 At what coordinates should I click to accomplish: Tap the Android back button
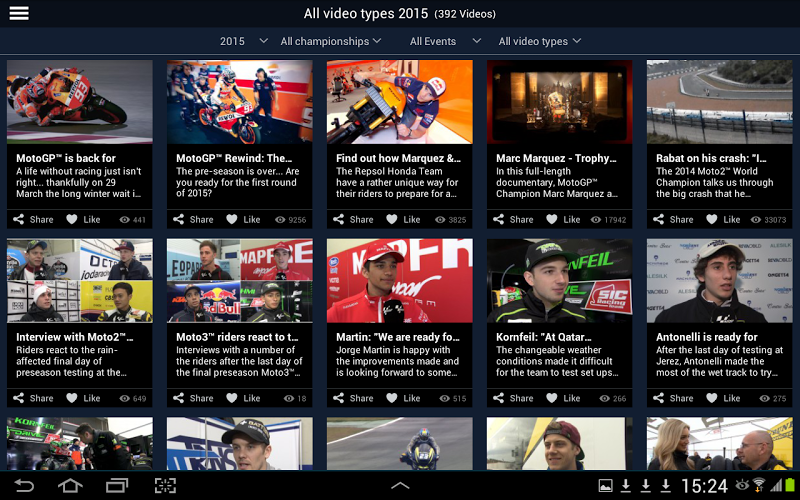pos(24,485)
